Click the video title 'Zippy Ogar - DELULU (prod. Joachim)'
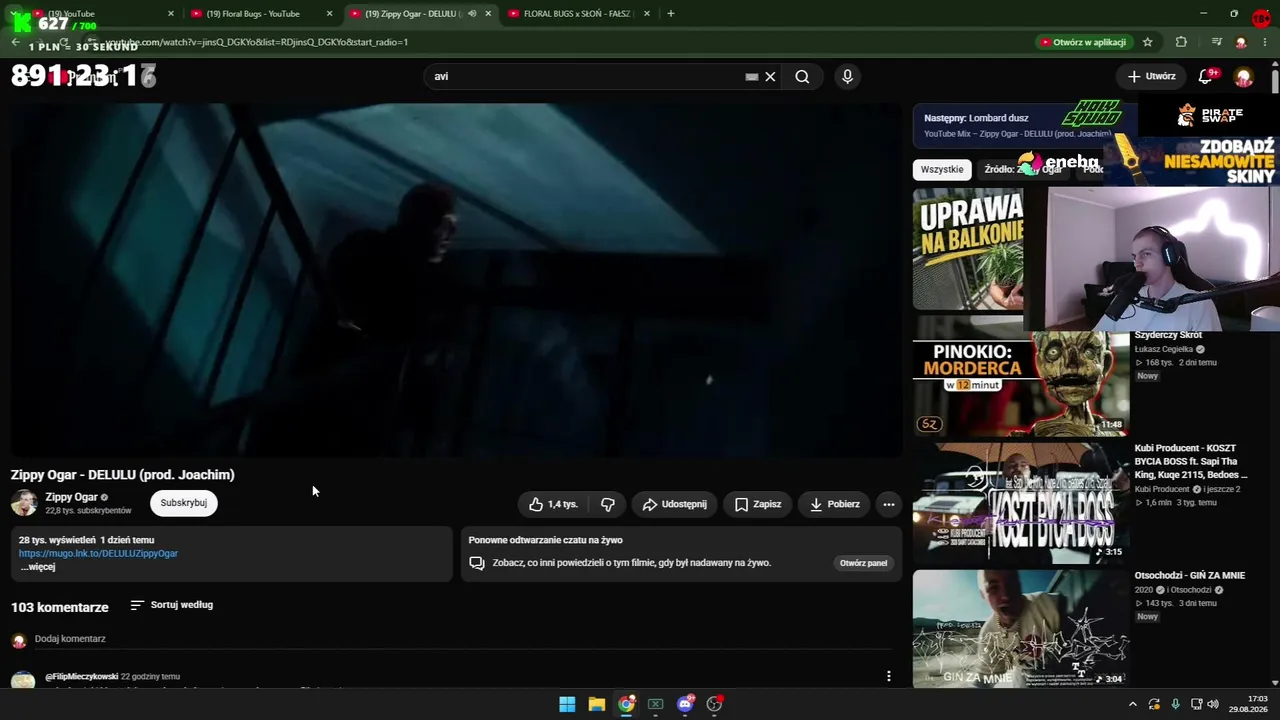The image size is (1280, 720). coord(123,475)
